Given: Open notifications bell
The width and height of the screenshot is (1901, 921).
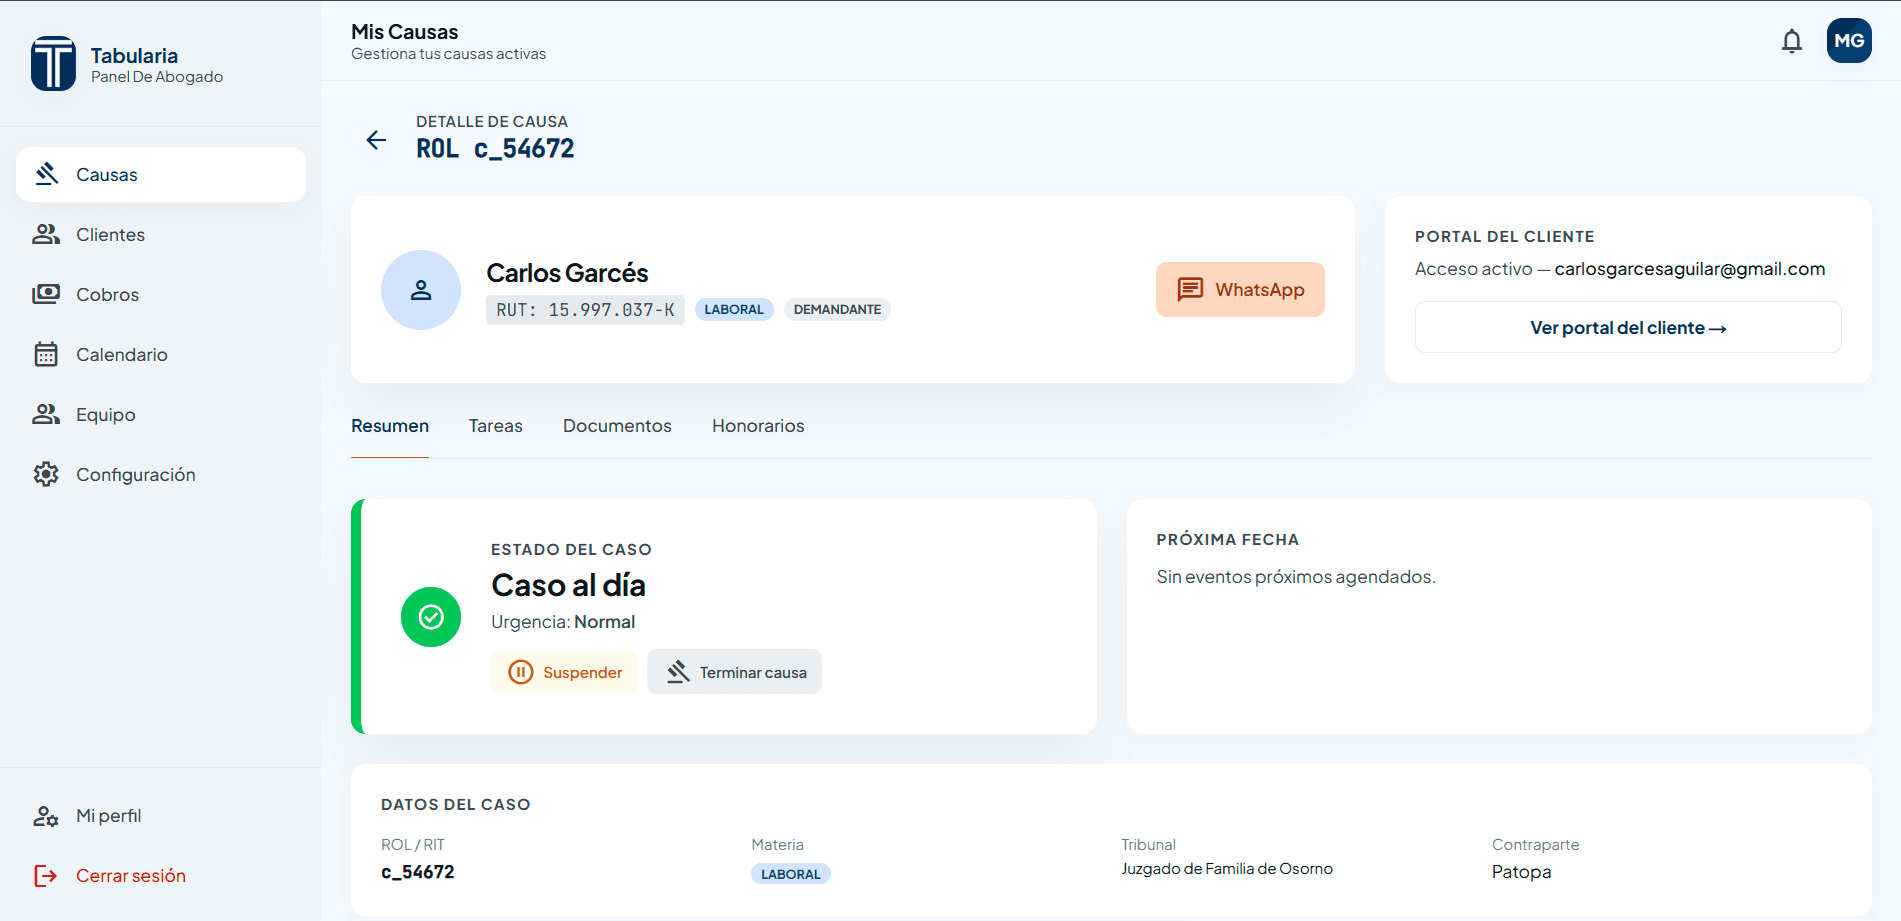Looking at the screenshot, I should tap(1792, 41).
